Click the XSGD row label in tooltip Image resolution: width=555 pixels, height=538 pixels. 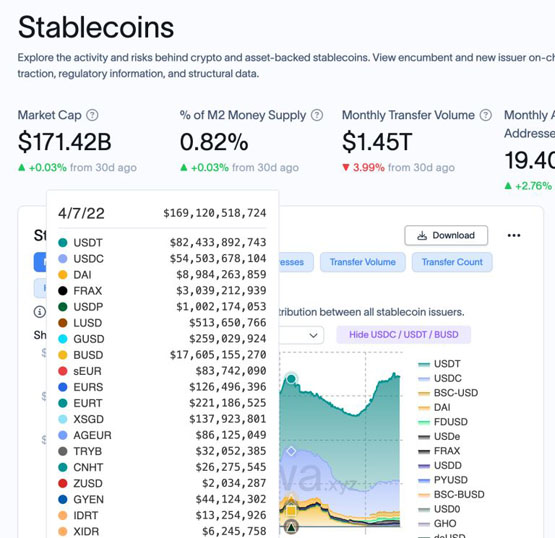point(88,419)
